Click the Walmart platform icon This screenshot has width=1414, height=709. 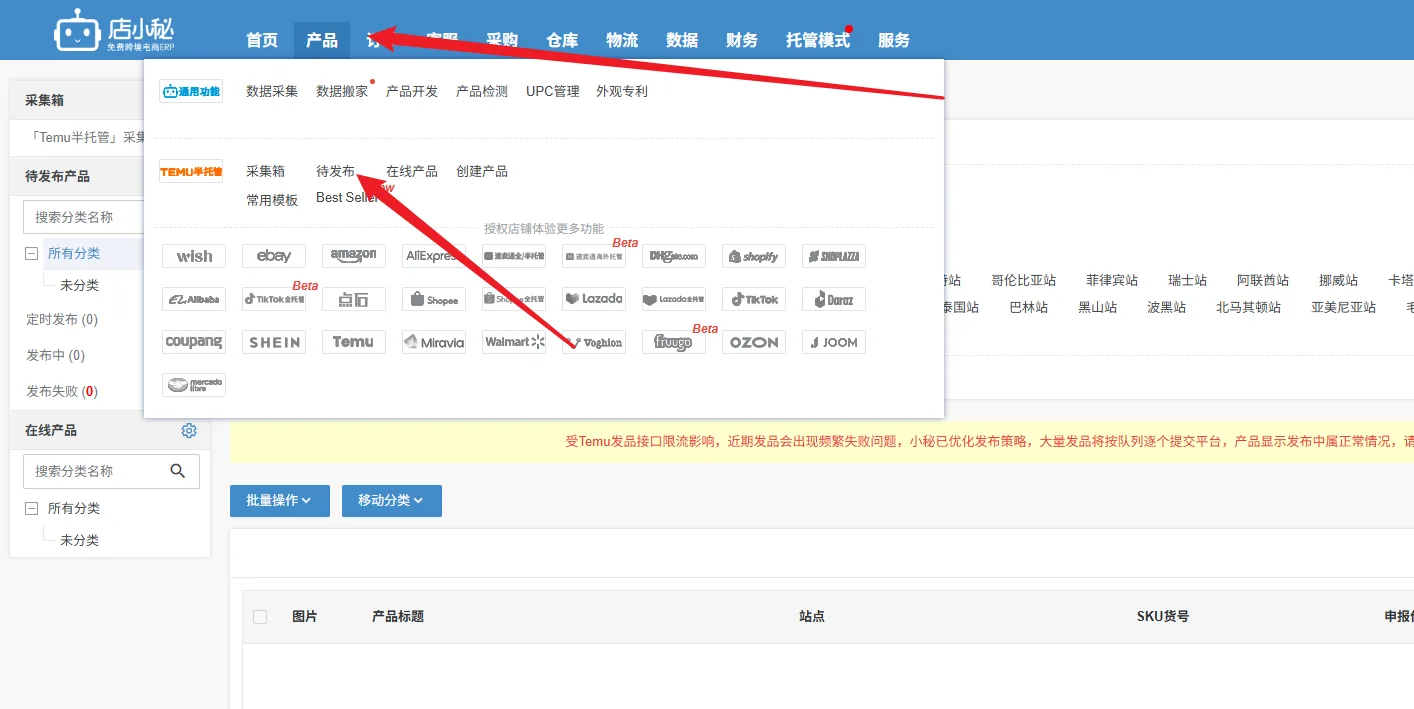click(x=513, y=342)
